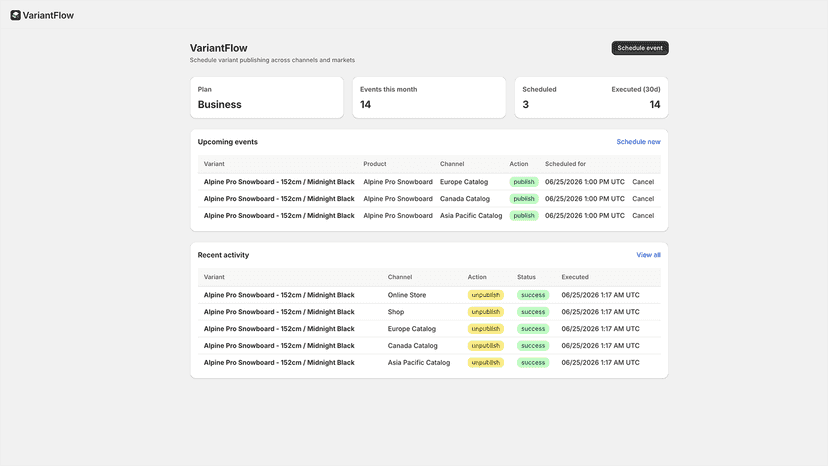Click publish badge in Canada Catalog upcoming row

click(x=524, y=199)
